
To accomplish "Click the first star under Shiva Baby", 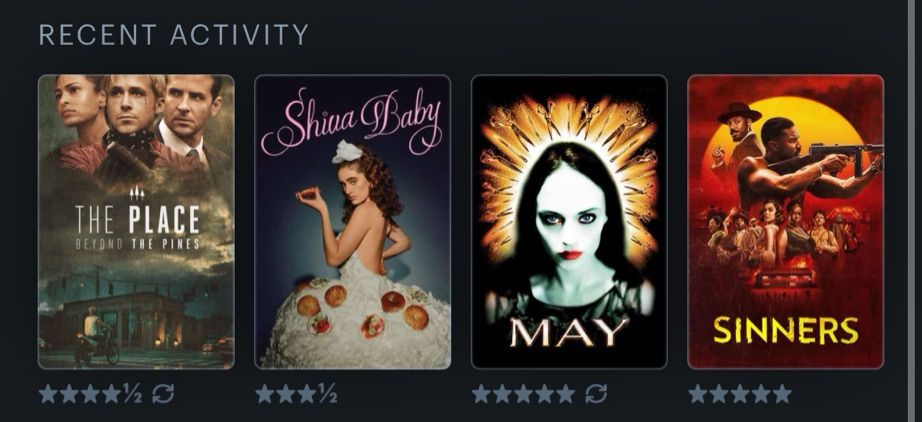I will point(265,394).
